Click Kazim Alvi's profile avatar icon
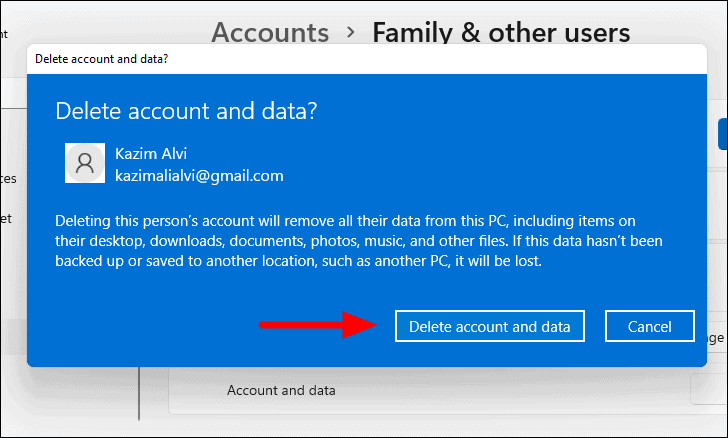 click(84, 162)
